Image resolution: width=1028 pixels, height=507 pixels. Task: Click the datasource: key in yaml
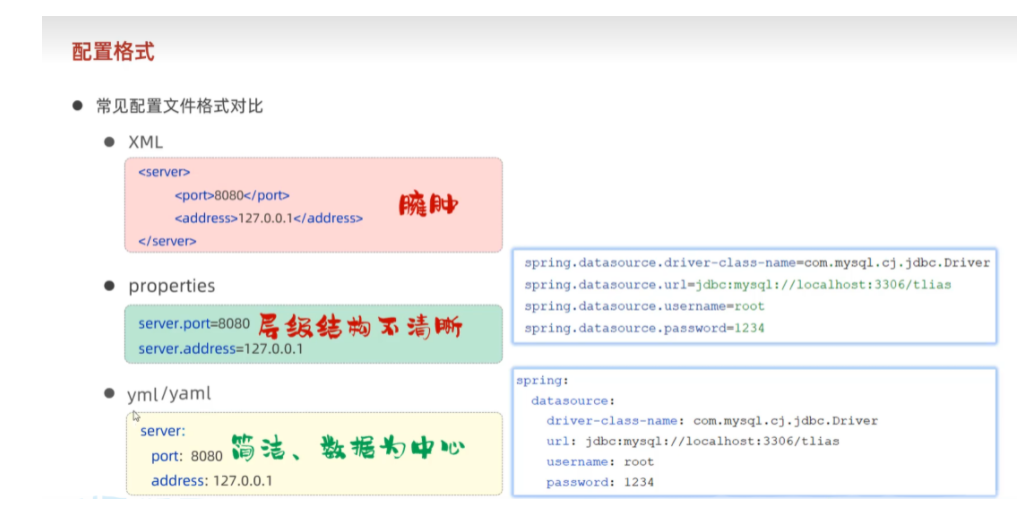pyautogui.click(x=573, y=400)
